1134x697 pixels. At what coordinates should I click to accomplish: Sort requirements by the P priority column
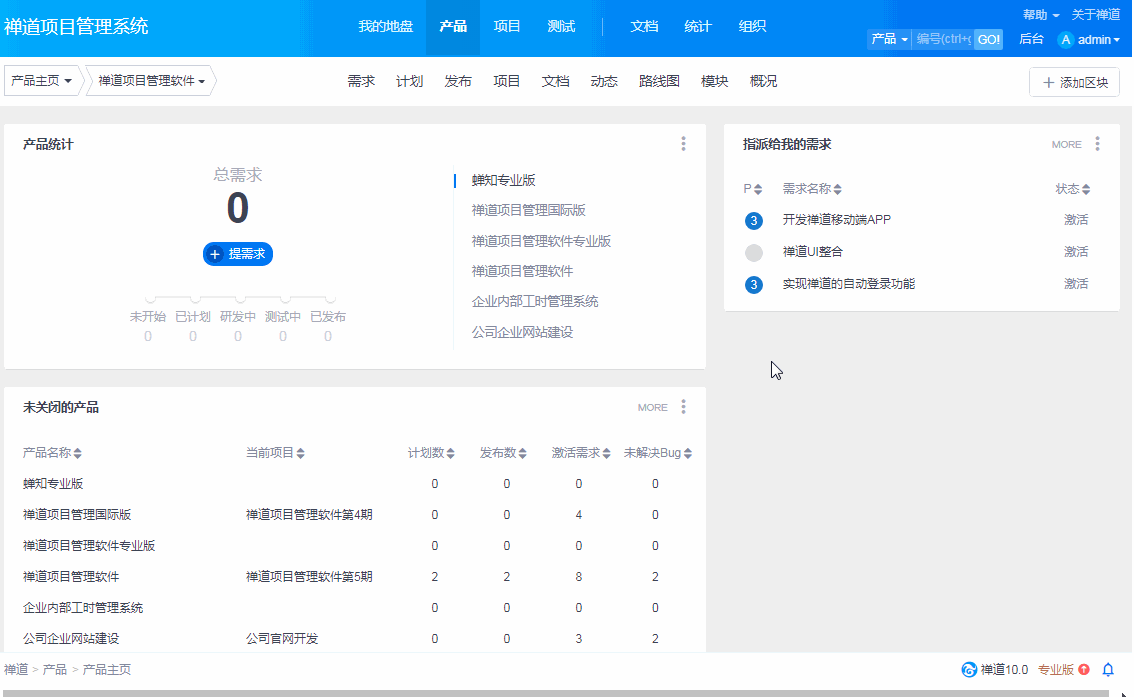[x=752, y=189]
